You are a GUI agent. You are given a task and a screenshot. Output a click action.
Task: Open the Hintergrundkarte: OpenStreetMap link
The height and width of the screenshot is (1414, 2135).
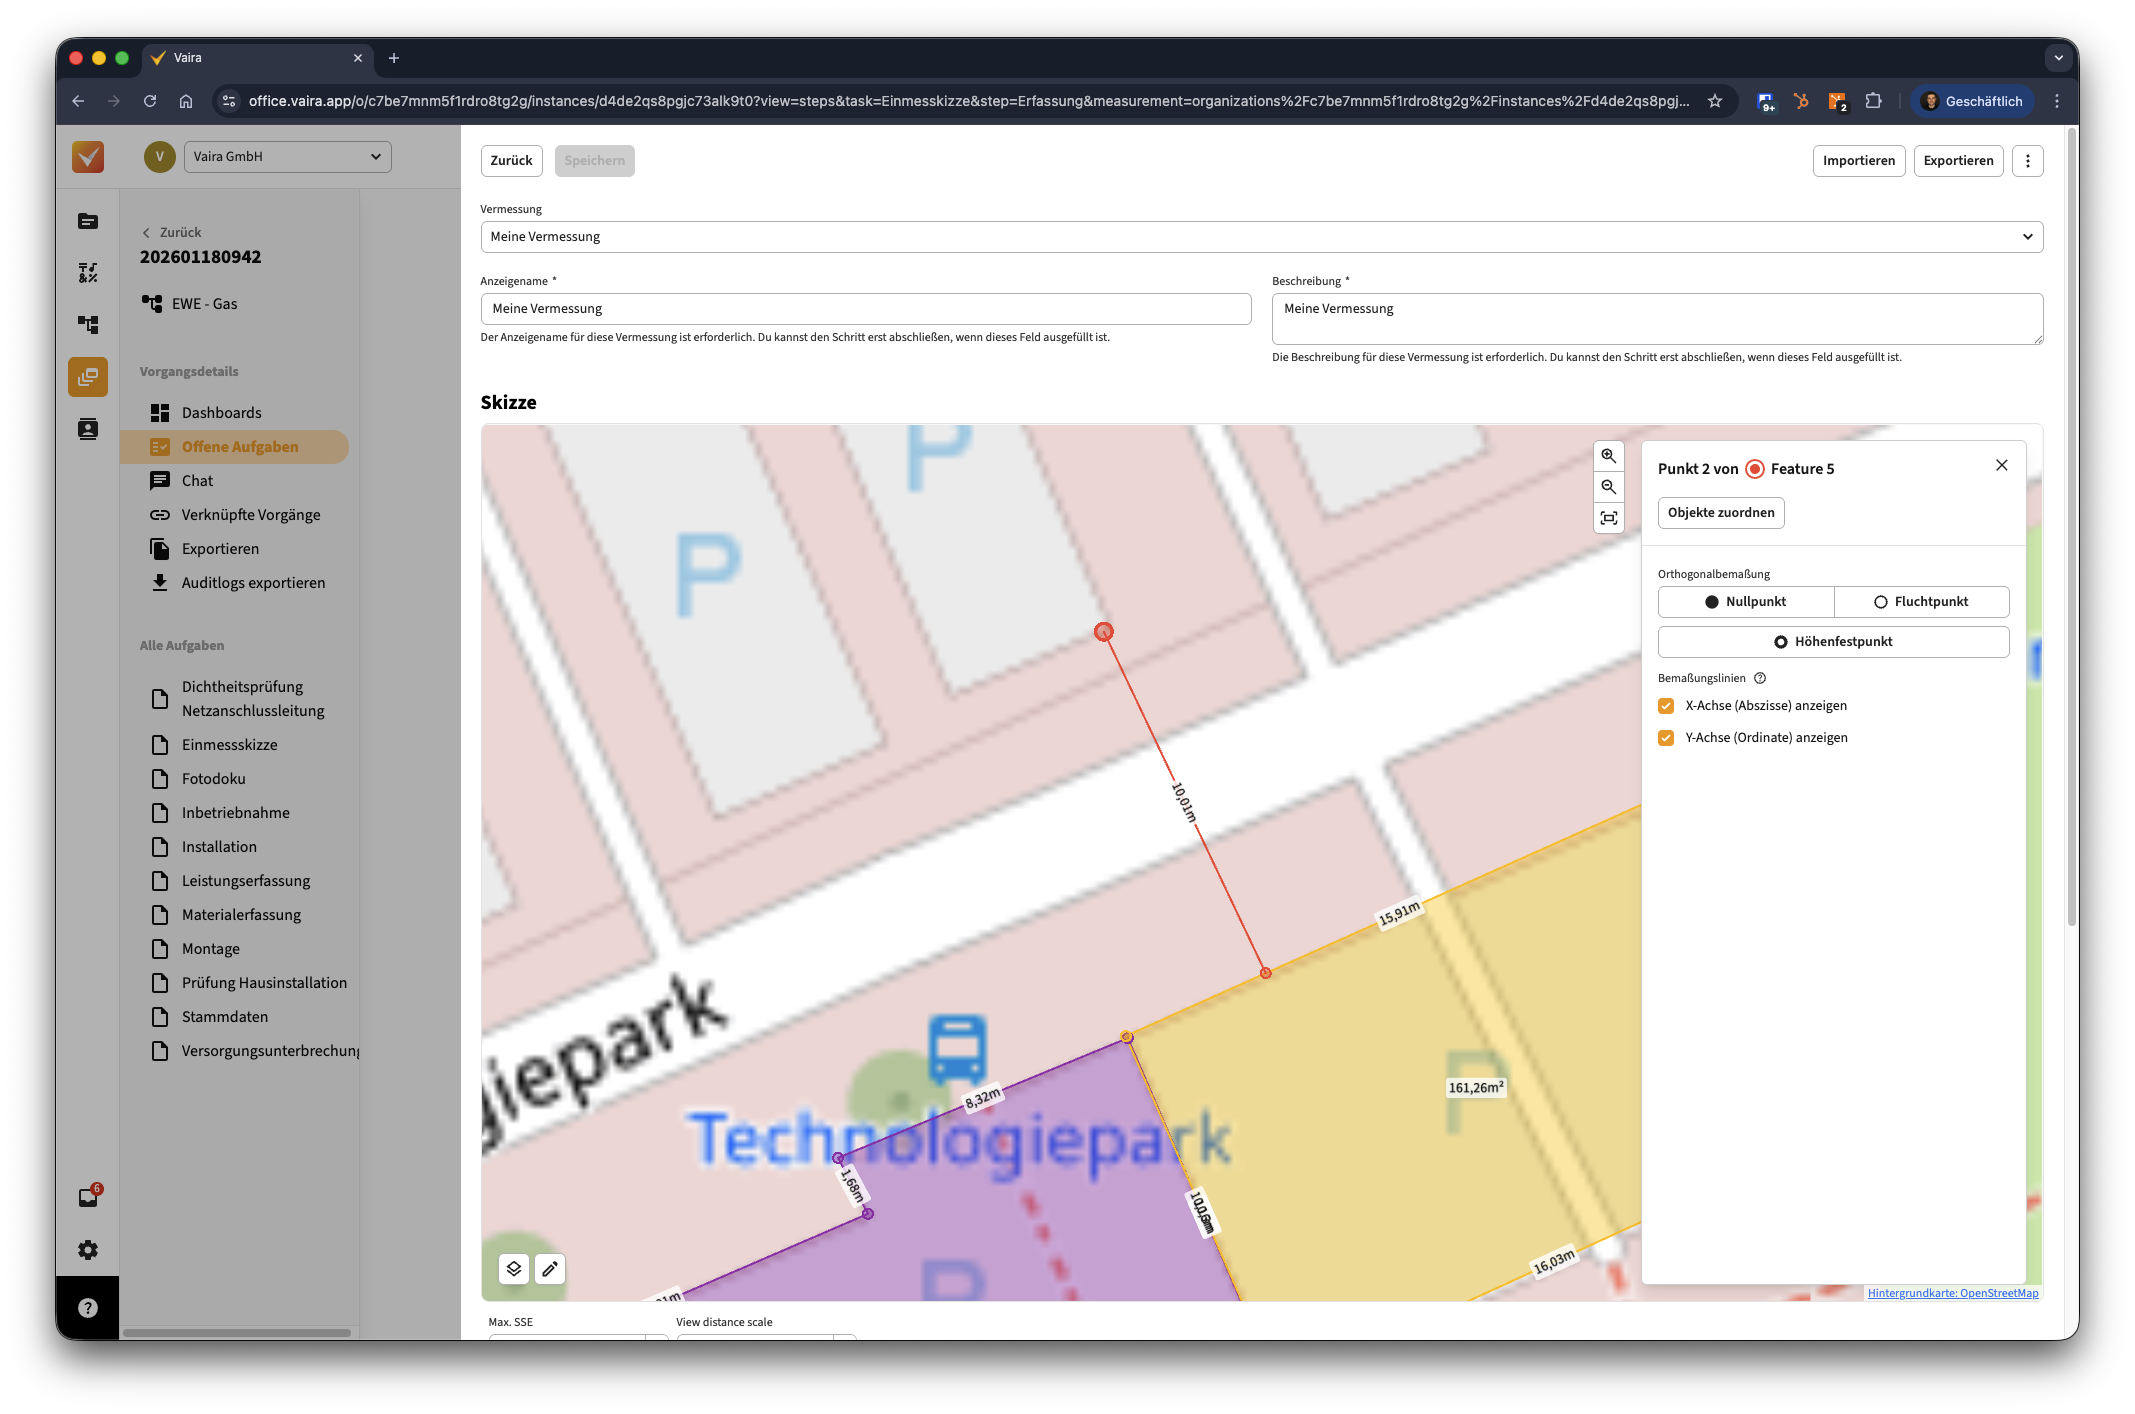coord(1952,1293)
